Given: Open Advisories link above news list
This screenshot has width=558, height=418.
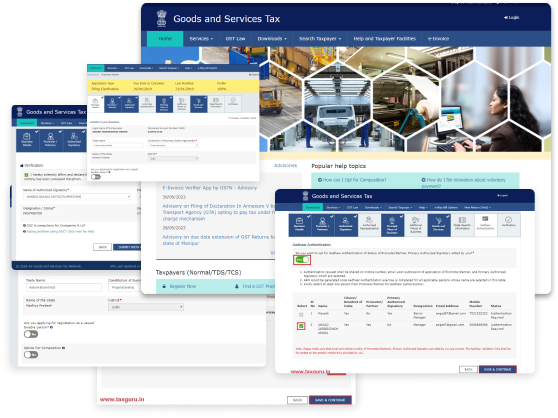Looking at the screenshot, I should (x=285, y=165).
